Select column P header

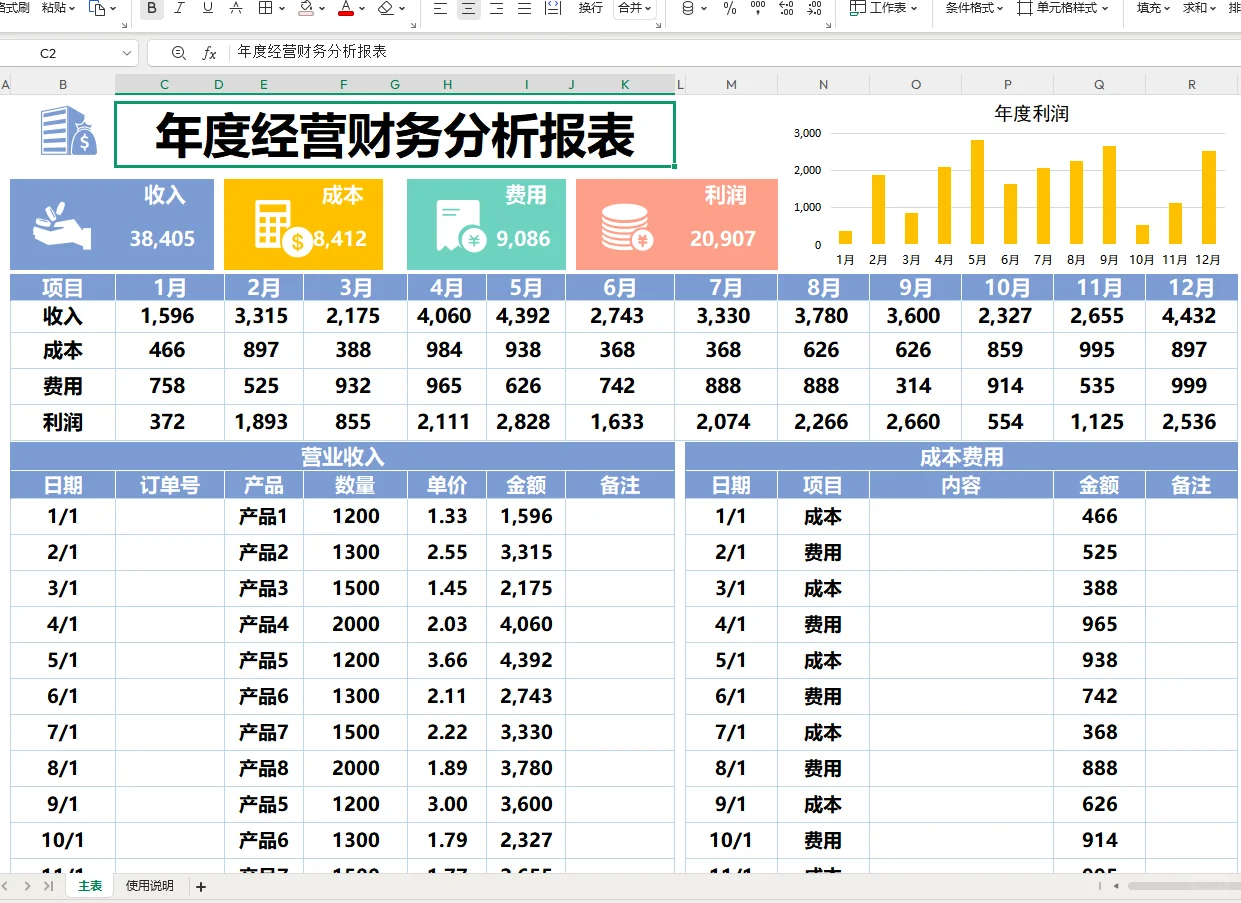[x=1007, y=85]
